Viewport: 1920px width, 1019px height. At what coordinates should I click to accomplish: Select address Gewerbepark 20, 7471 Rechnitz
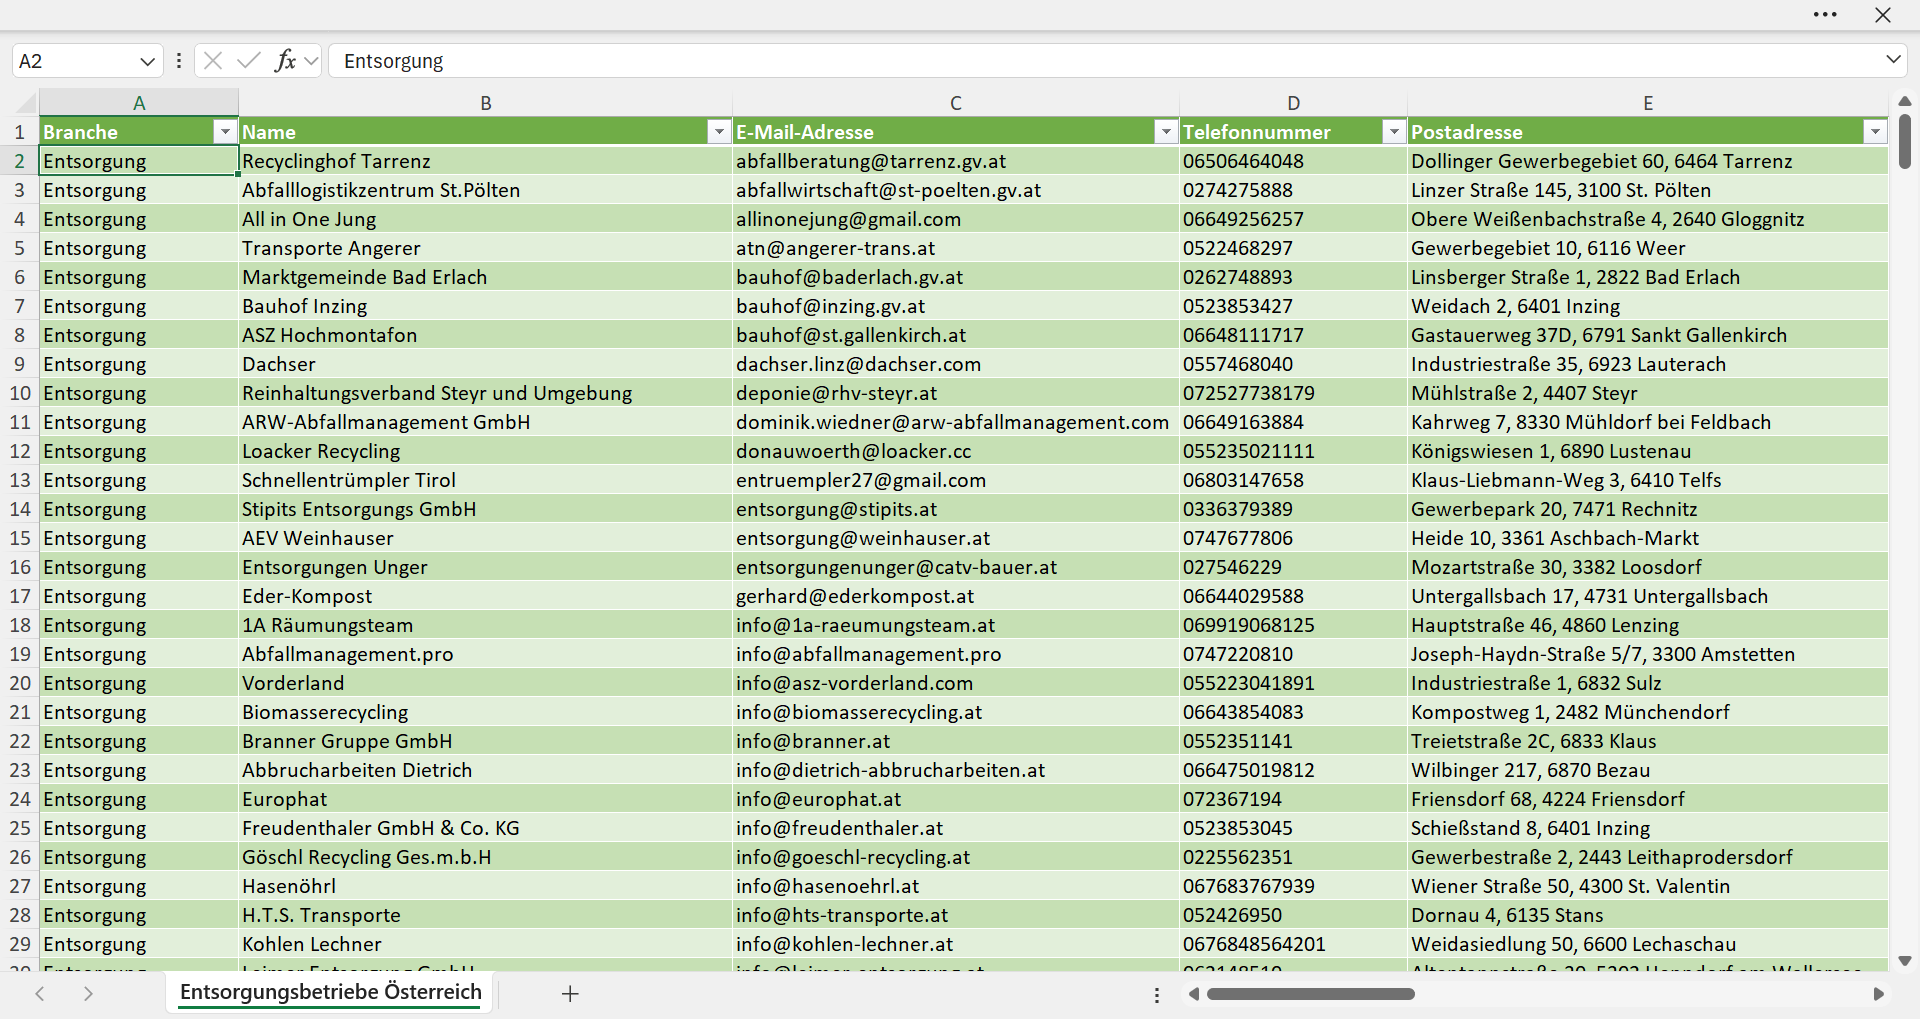(x=1648, y=509)
